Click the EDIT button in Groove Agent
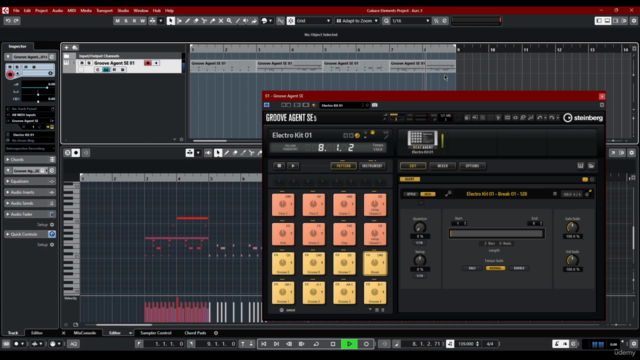640x360 pixels. point(413,166)
